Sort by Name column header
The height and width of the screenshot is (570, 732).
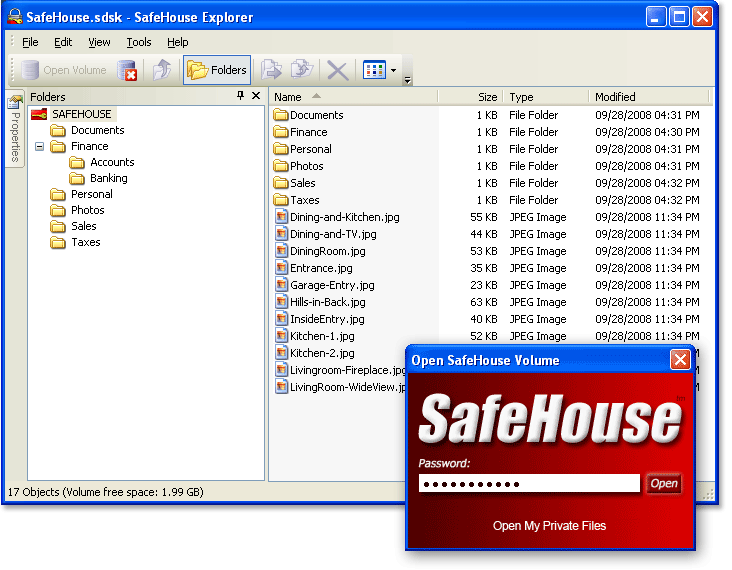pyautogui.click(x=354, y=97)
